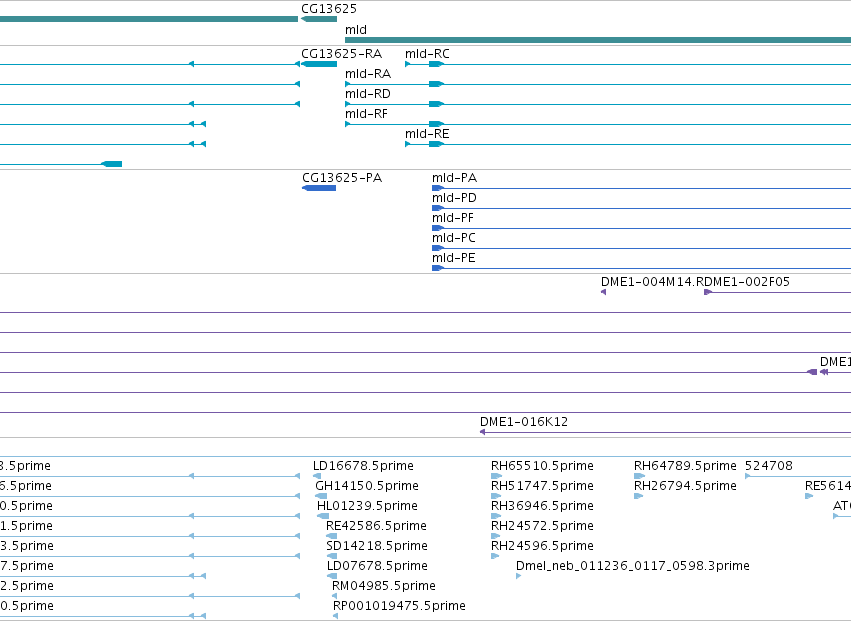Select the RH24596.5prime EST label

(x=542, y=546)
